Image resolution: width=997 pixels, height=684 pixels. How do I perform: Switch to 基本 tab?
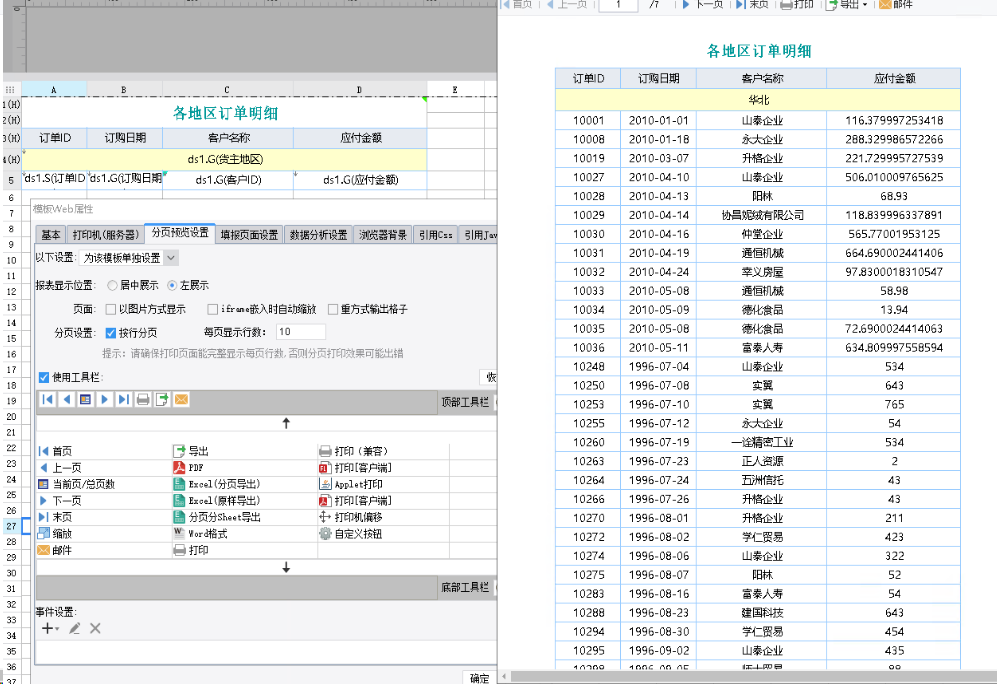pos(51,235)
